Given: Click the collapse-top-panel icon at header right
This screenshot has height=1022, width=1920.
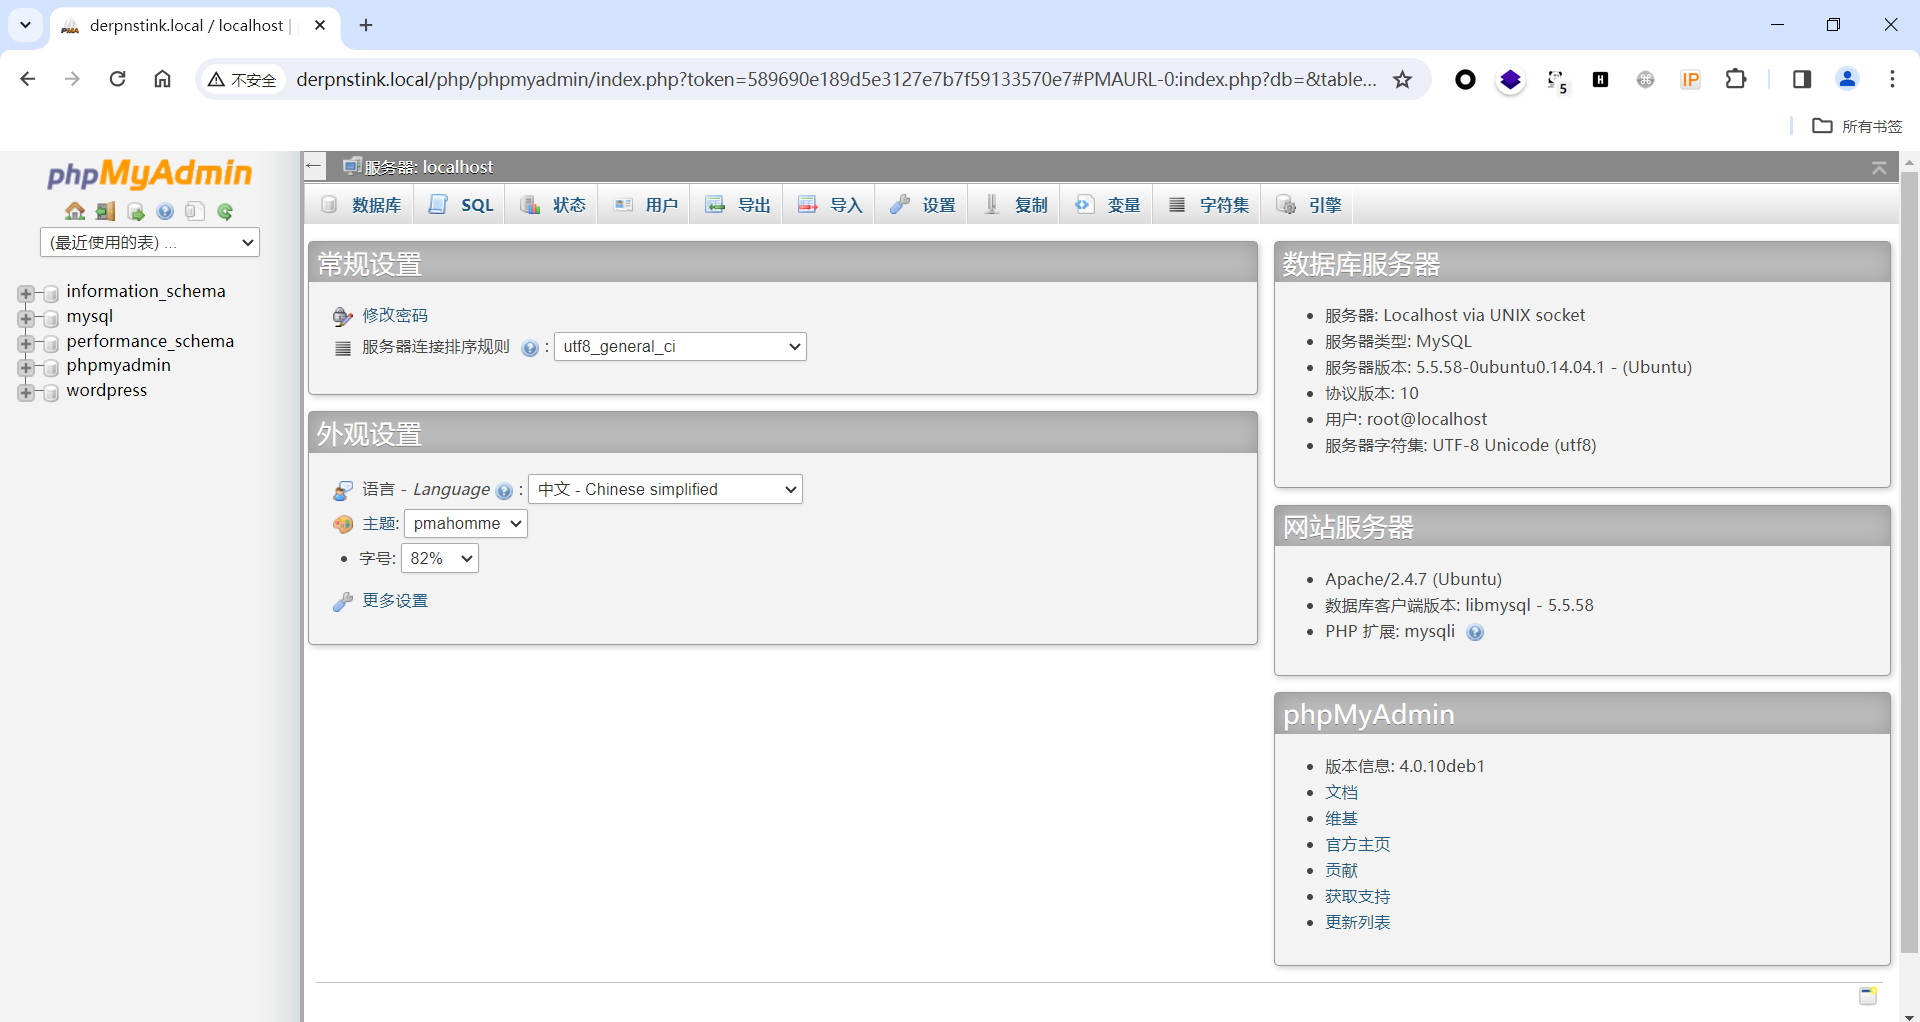Looking at the screenshot, I should point(1879,168).
